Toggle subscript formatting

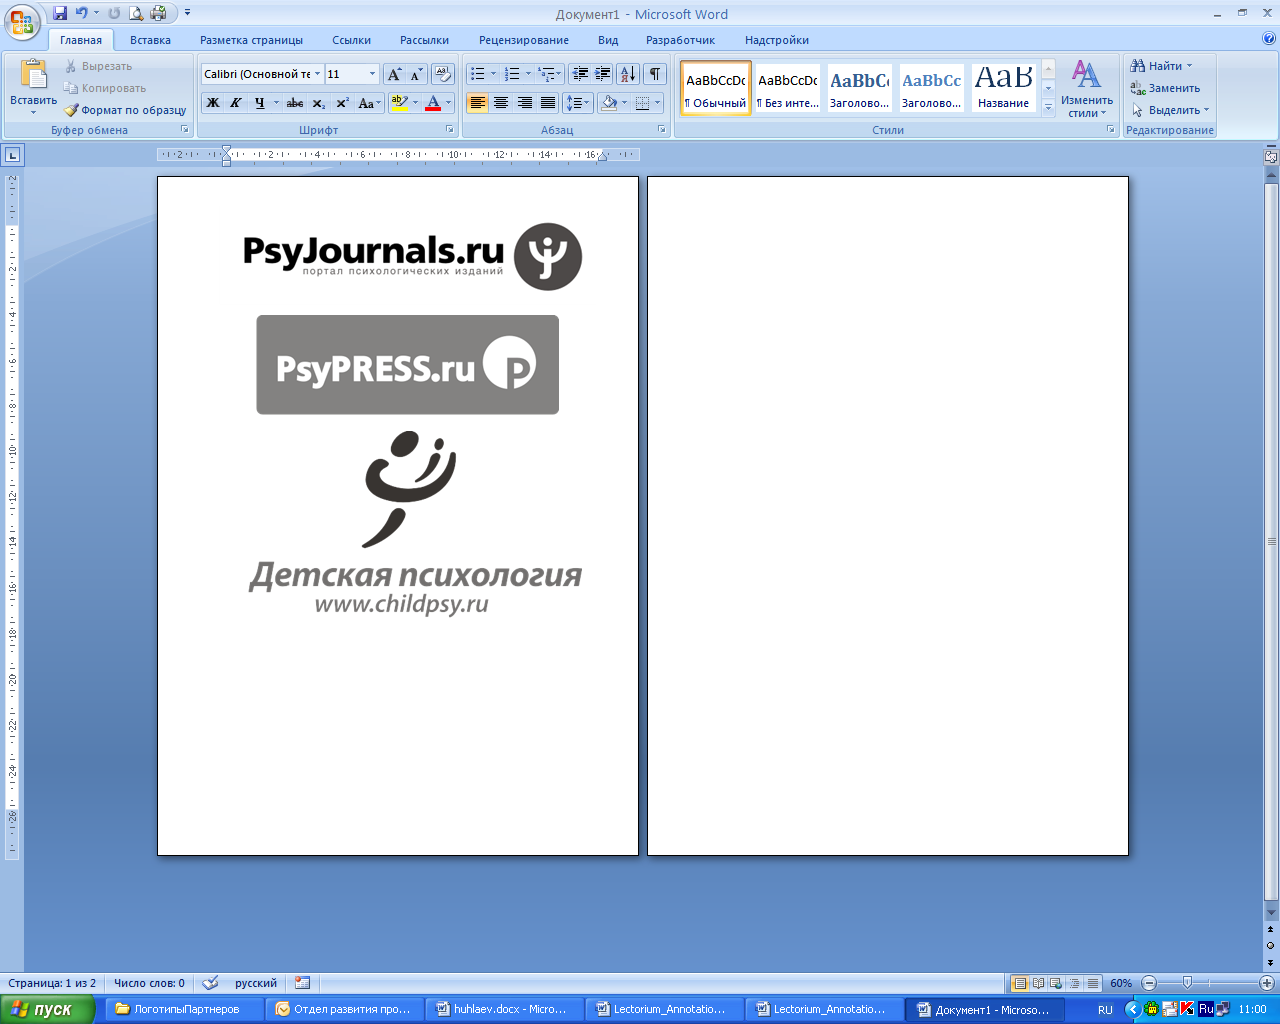318,102
